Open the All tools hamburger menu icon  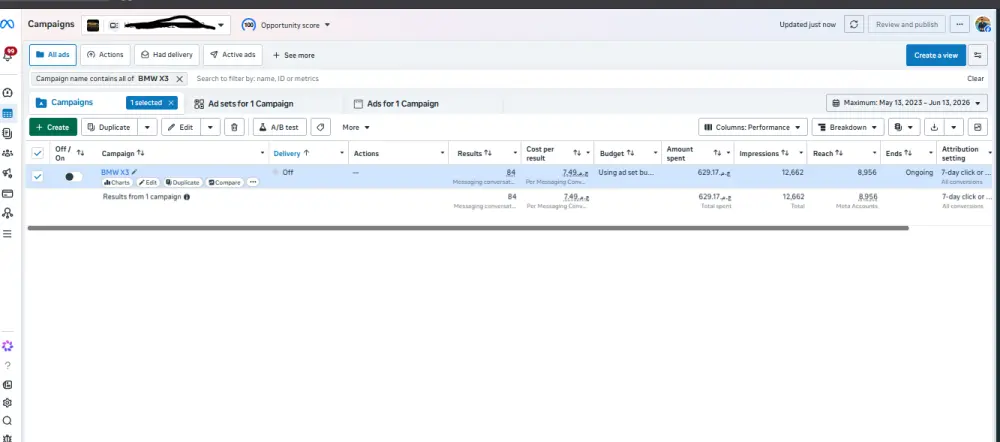pyautogui.click(x=8, y=234)
